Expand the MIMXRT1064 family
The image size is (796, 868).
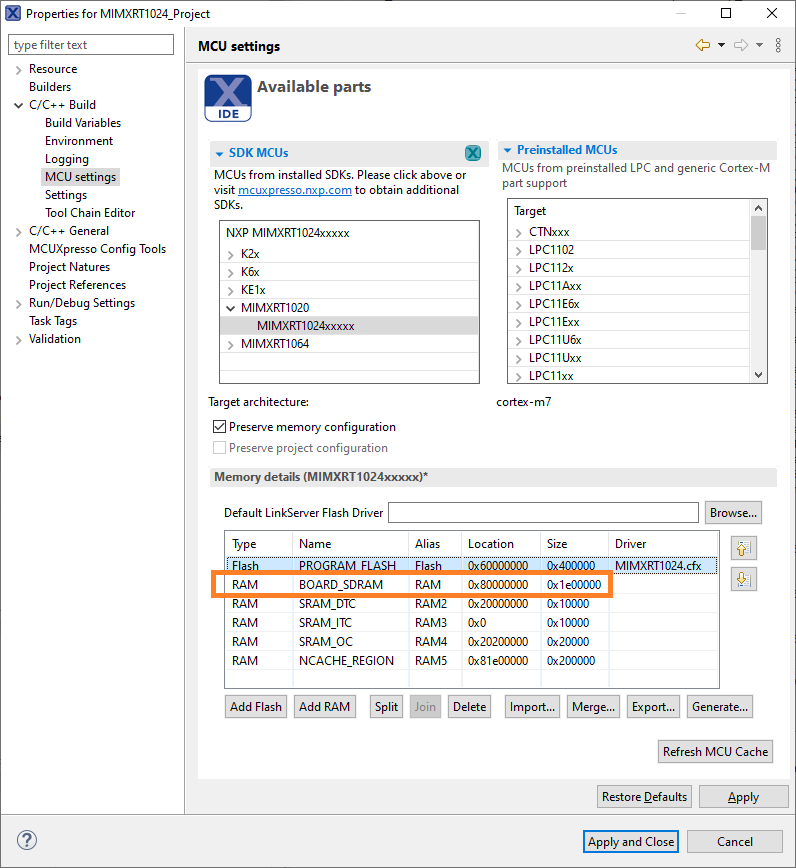(231, 344)
